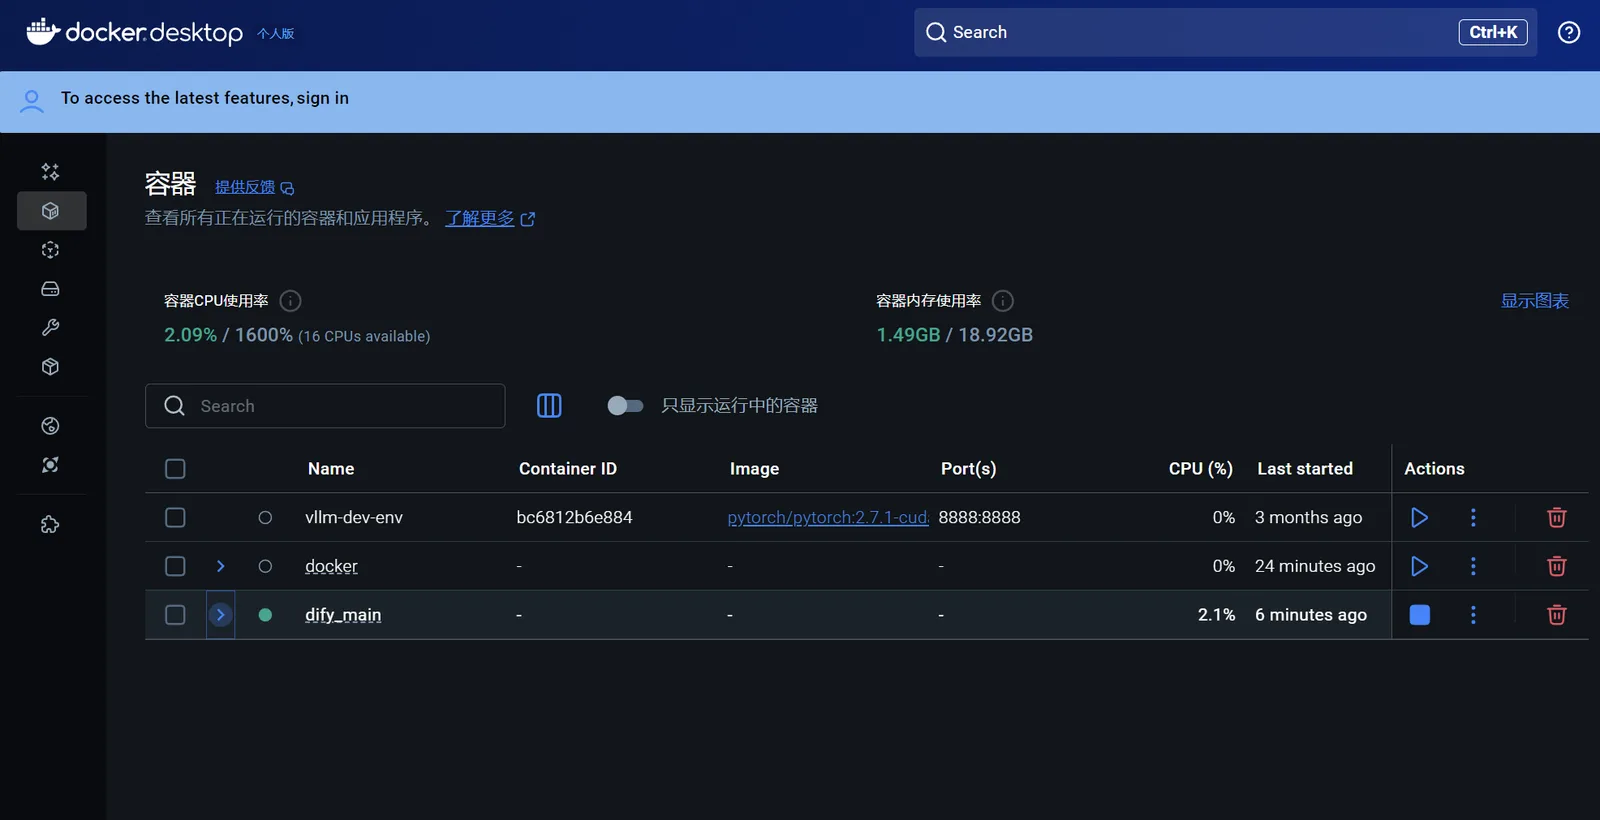Open the Volumes drive icon in sidebar
1600x820 pixels.
(50, 289)
